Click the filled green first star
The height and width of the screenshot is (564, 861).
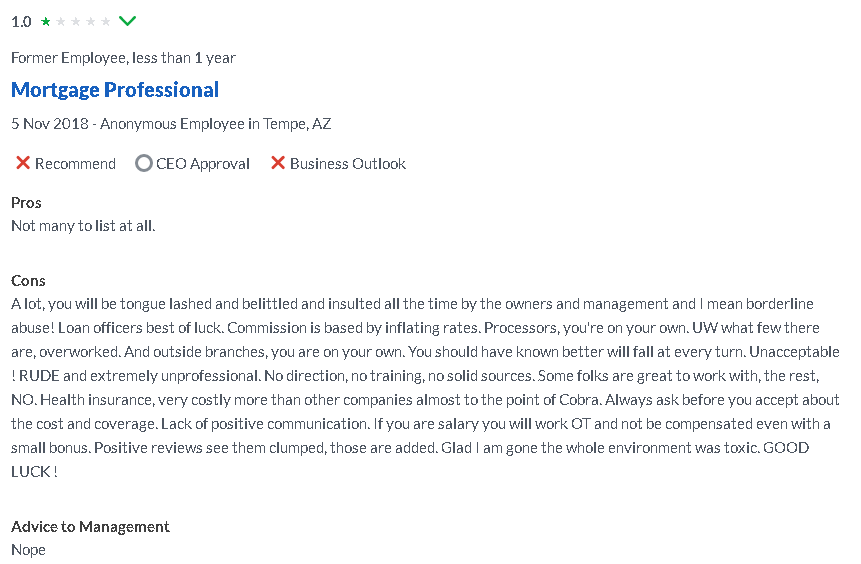point(46,21)
